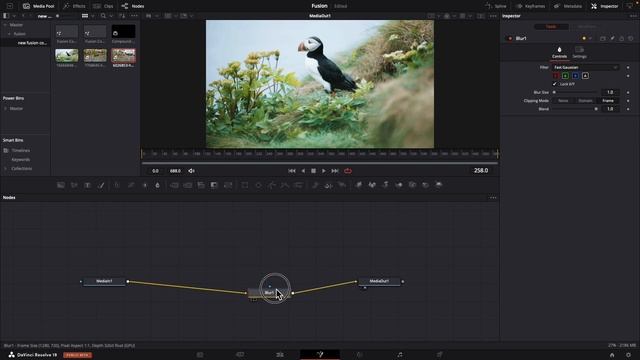The height and width of the screenshot is (360, 640).
Task: Toggle the Nodes panel button
Action: coord(133,6)
